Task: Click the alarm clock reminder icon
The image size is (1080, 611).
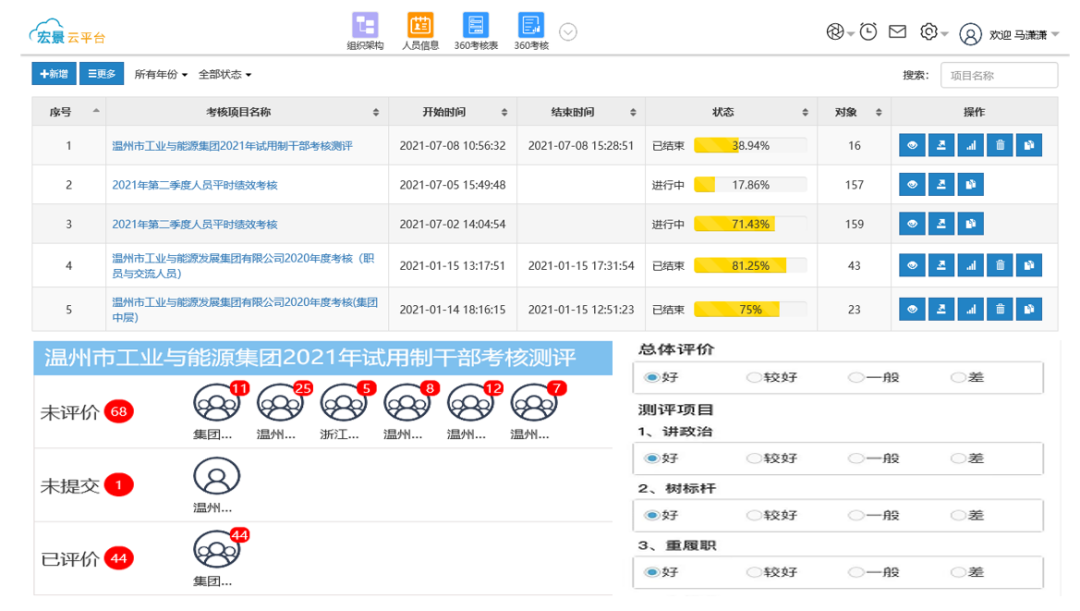Action: pyautogui.click(x=868, y=32)
